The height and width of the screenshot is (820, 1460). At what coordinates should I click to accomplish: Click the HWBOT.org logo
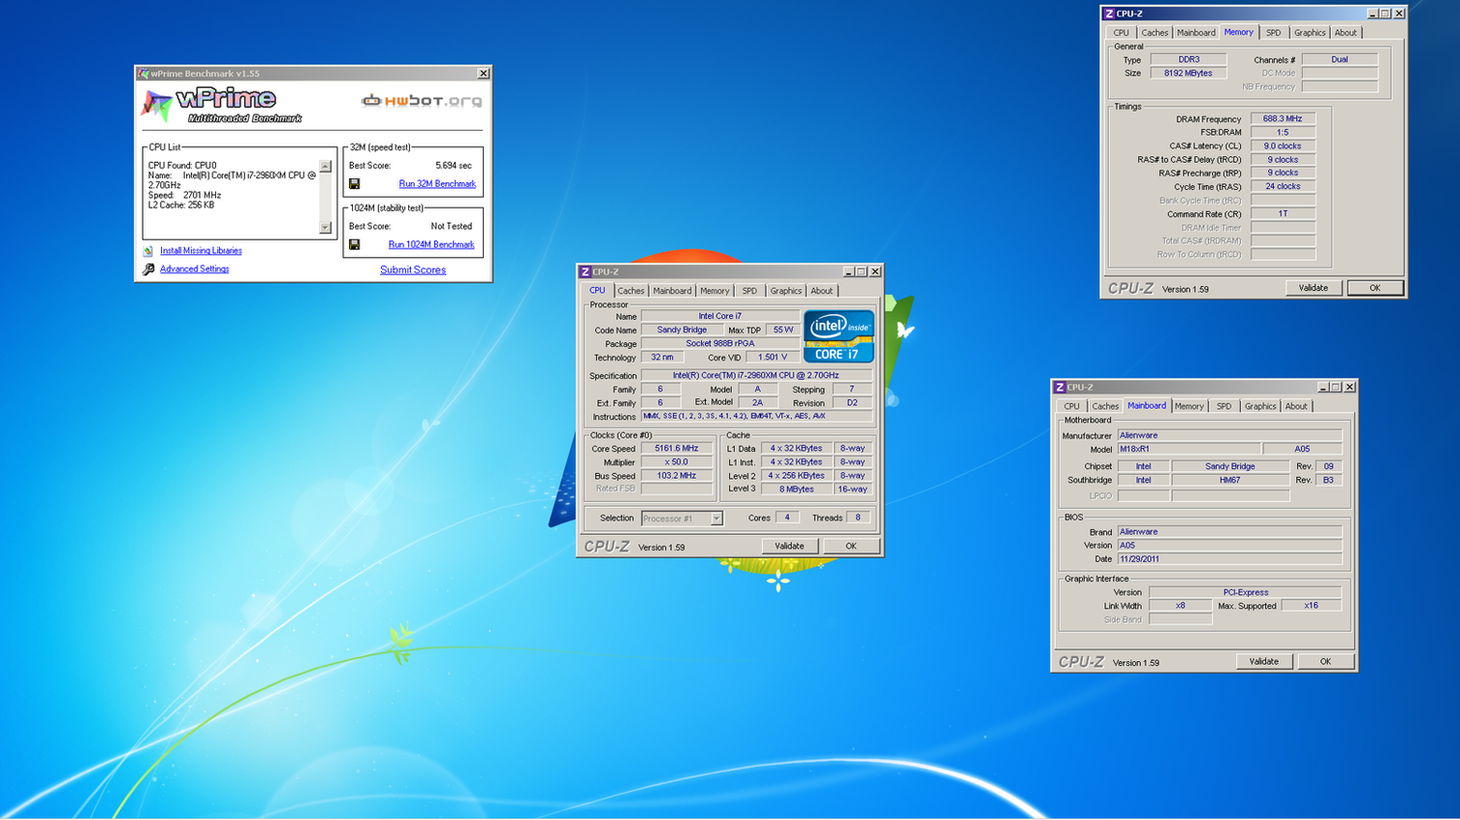421,100
